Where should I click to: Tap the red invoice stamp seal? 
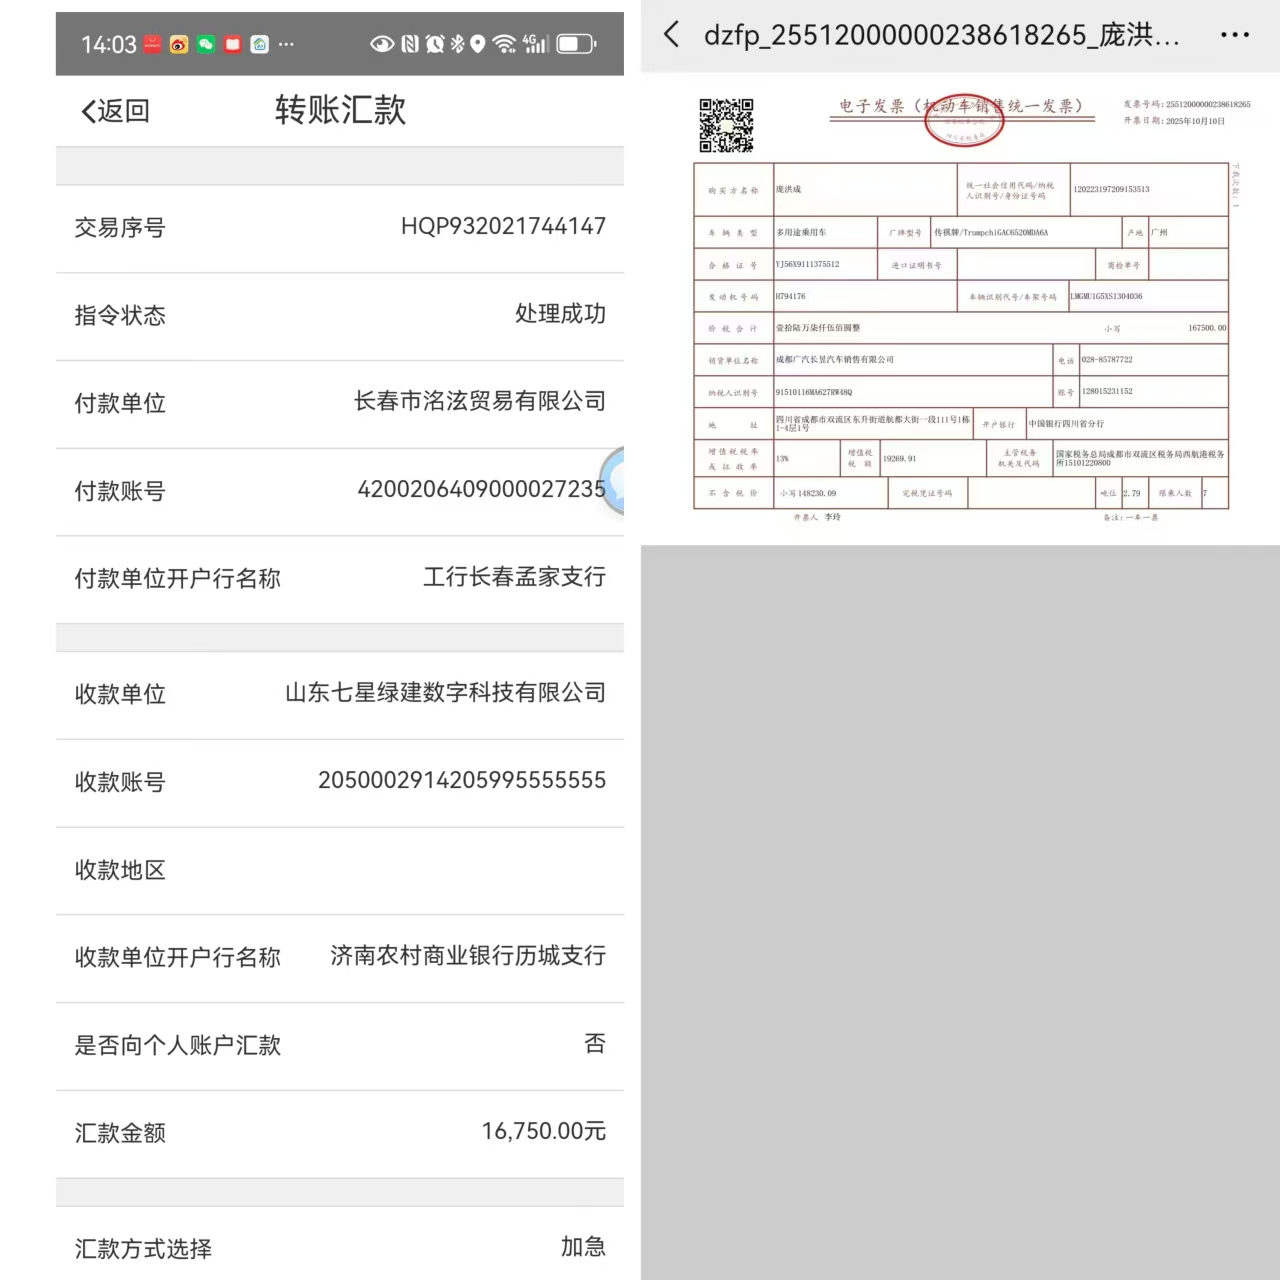click(963, 122)
